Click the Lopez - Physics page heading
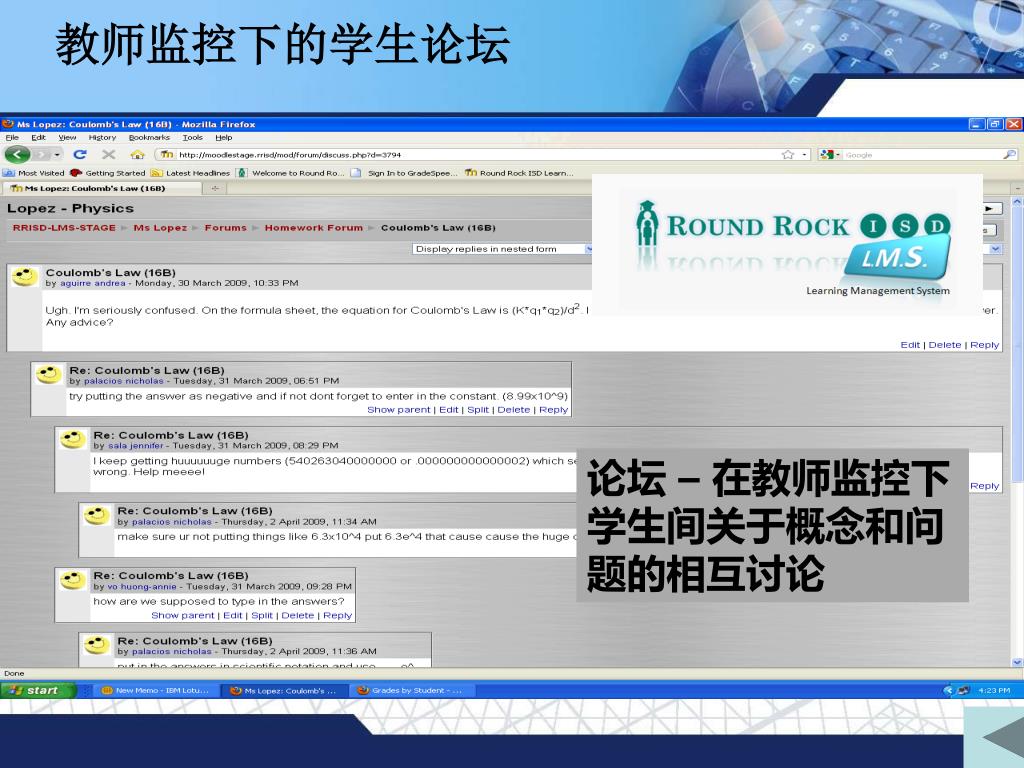 71,208
